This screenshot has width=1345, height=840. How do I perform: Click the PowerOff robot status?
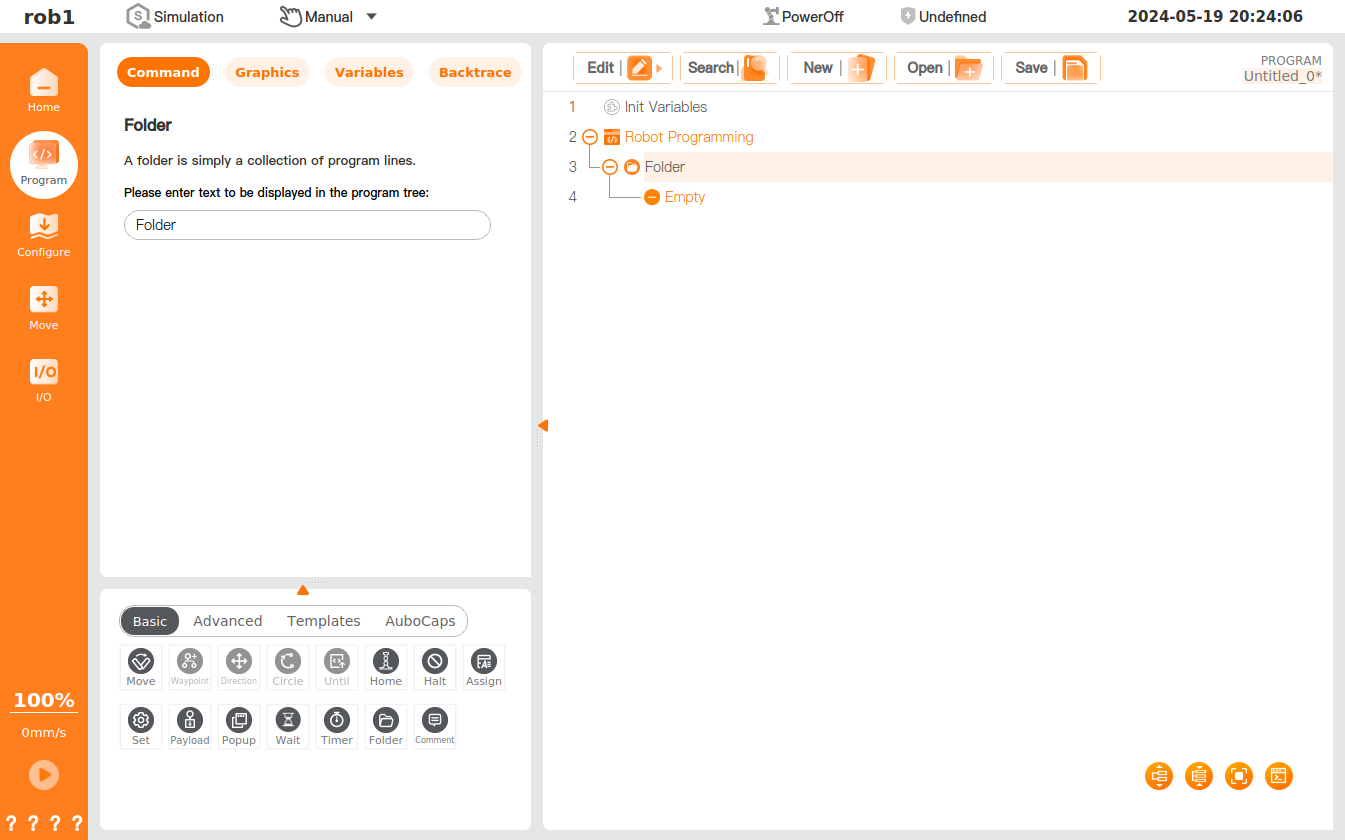click(x=803, y=17)
